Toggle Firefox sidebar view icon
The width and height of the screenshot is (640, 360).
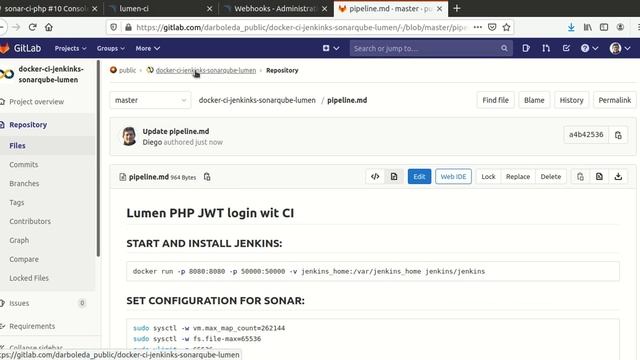(x=604, y=27)
